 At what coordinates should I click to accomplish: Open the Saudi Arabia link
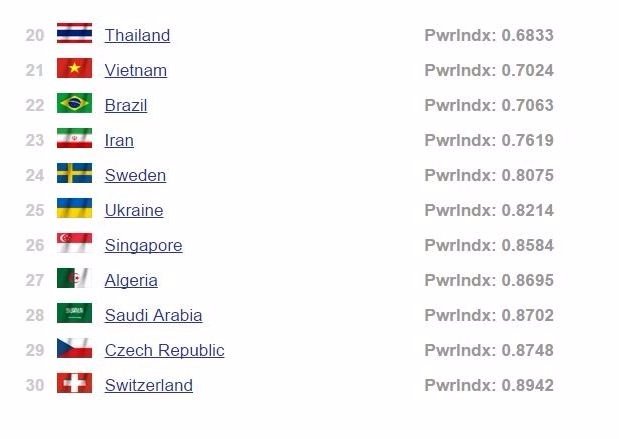point(153,315)
